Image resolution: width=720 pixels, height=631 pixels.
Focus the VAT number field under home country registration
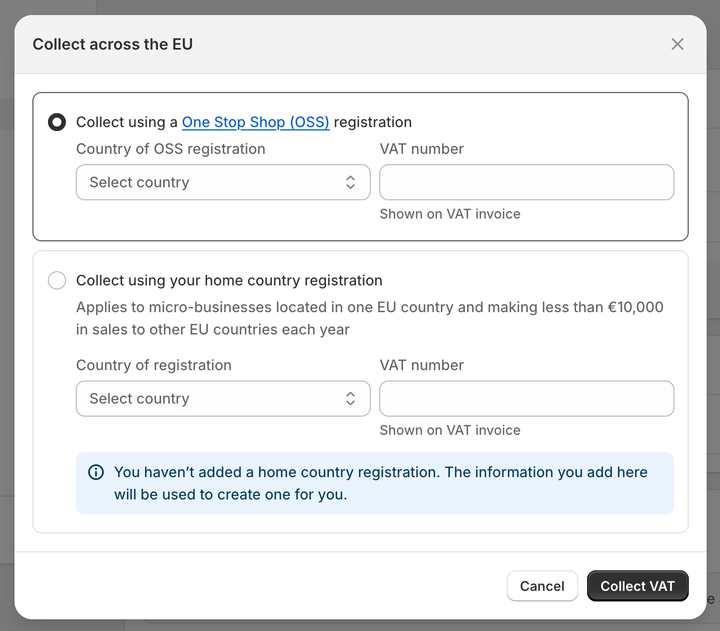pyautogui.click(x=527, y=399)
